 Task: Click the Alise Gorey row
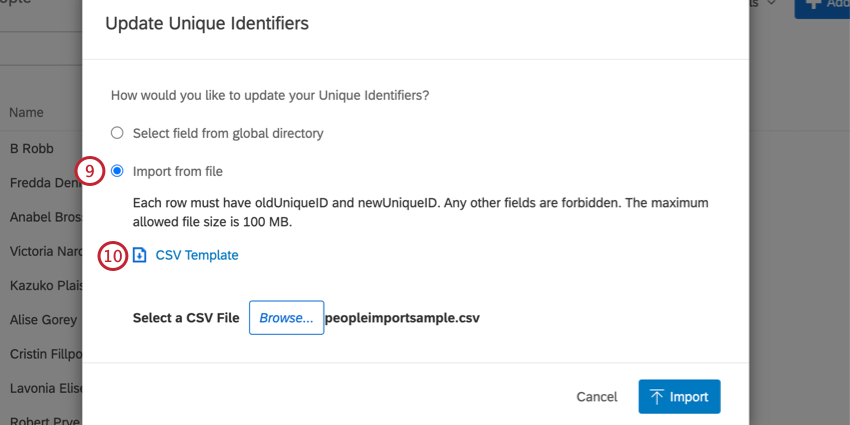(x=42, y=321)
